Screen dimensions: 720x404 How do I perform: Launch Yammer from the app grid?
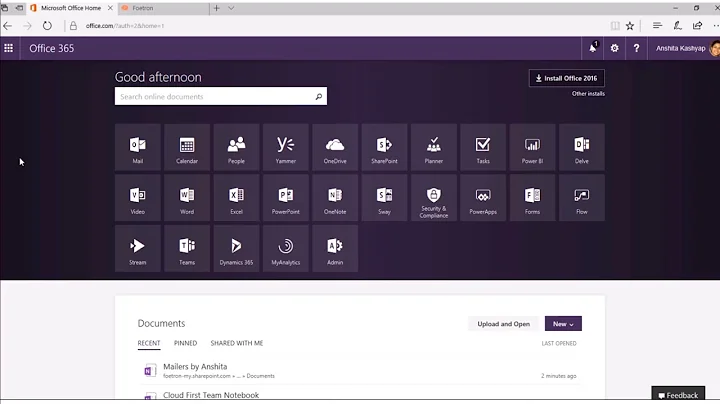(x=286, y=147)
